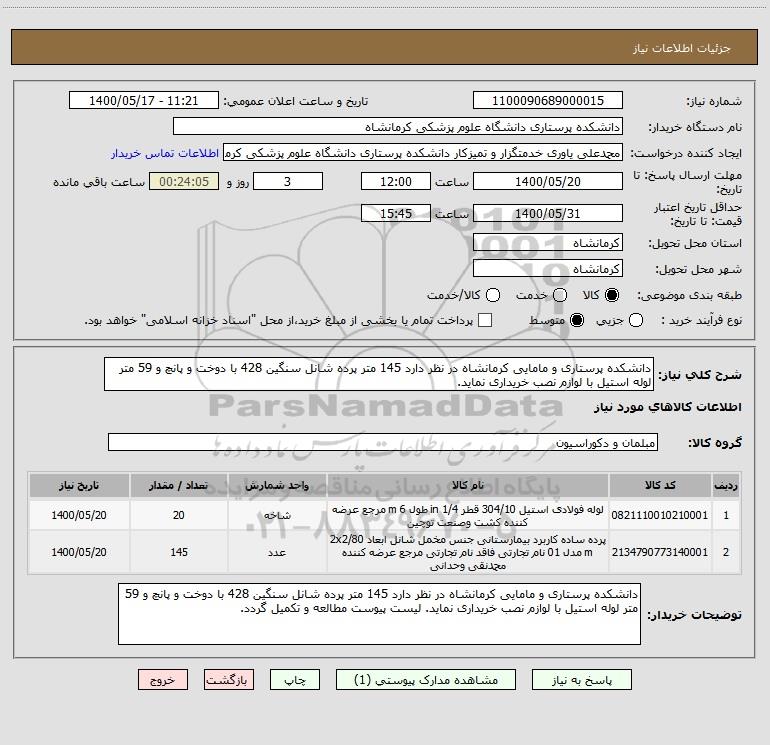The image size is (770, 745).
Task: Click the تعداد / مقدار column header
Action: coord(178,486)
